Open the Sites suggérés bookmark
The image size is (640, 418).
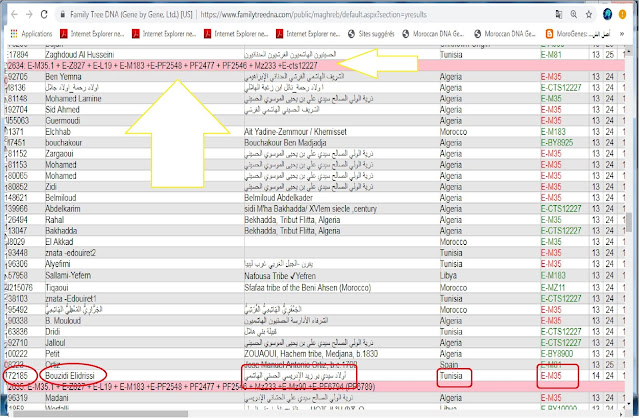tap(371, 34)
